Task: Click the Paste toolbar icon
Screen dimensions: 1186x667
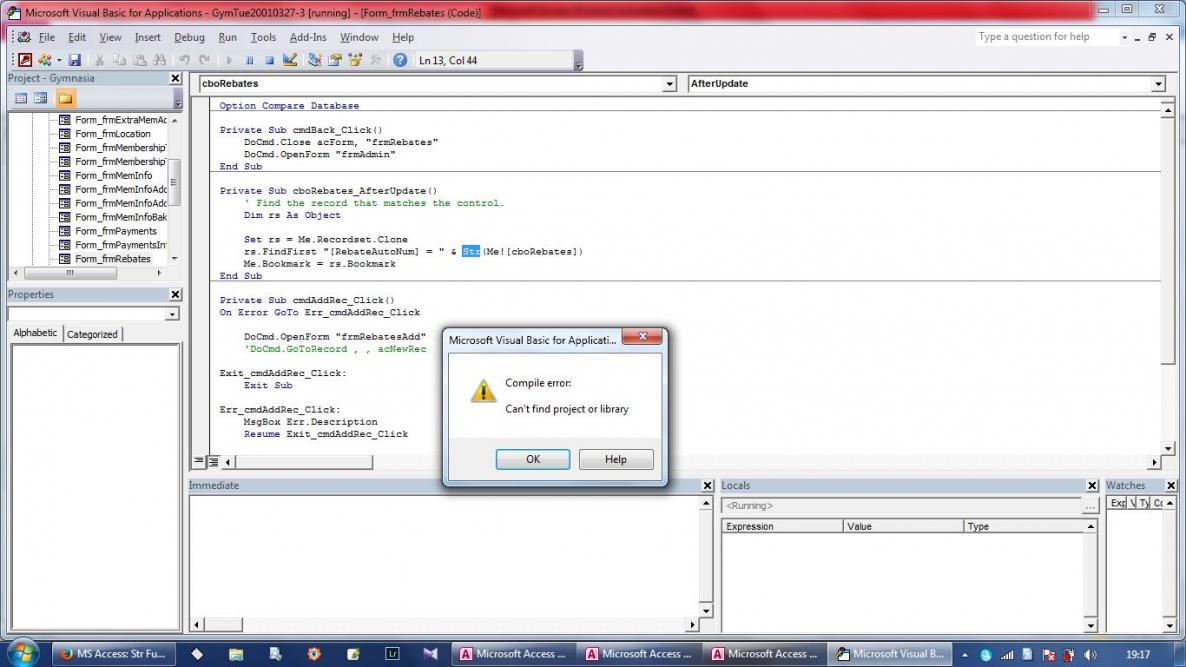Action: pyautogui.click(x=139, y=60)
